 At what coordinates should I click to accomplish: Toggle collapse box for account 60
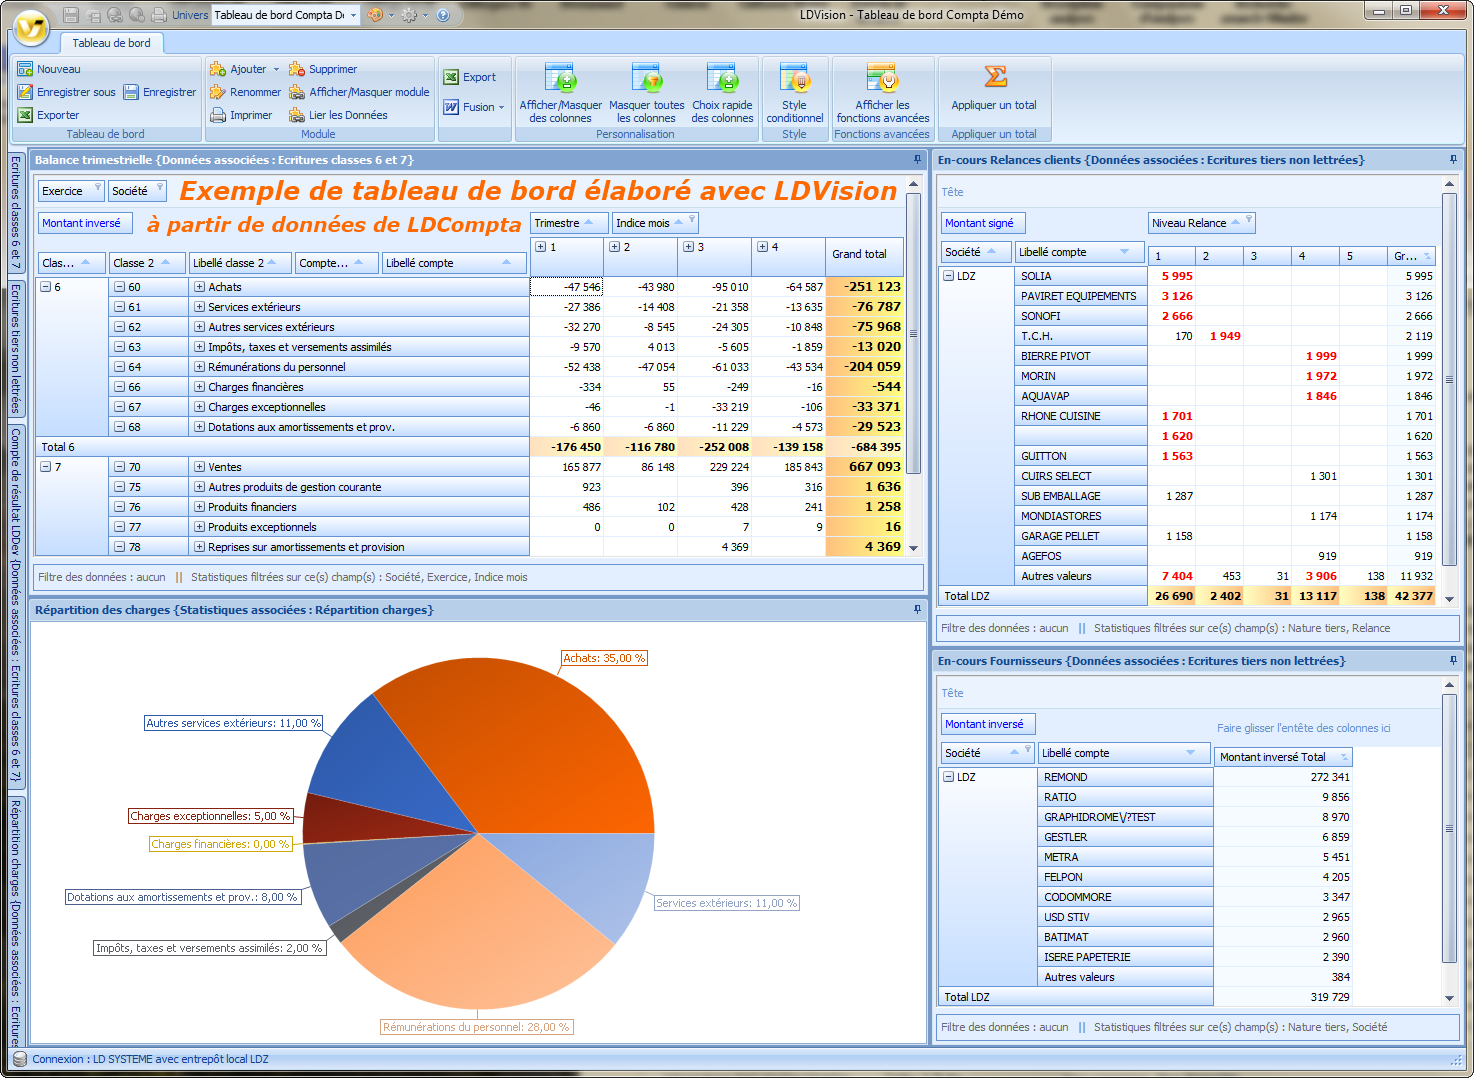(119, 287)
